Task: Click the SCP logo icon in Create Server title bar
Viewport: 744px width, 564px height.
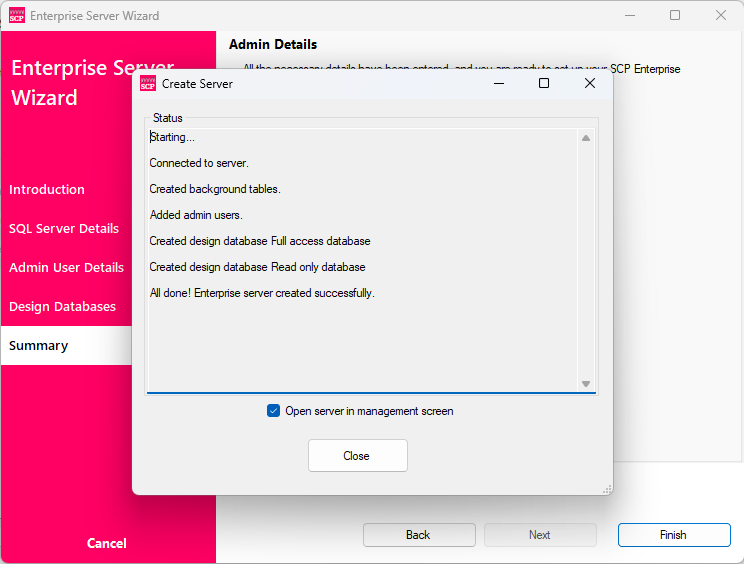Action: tap(148, 83)
